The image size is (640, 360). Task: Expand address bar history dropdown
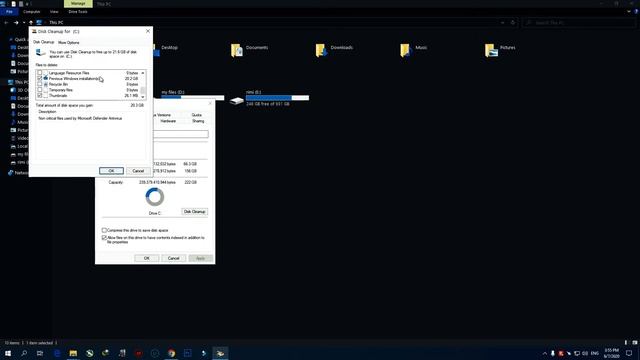point(502,22)
